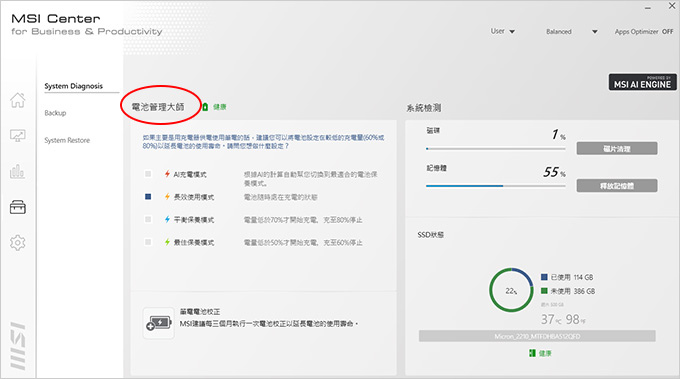This screenshot has width=680, height=379.
Task: Open the performance monitor sidebar icon
Action: point(18,136)
